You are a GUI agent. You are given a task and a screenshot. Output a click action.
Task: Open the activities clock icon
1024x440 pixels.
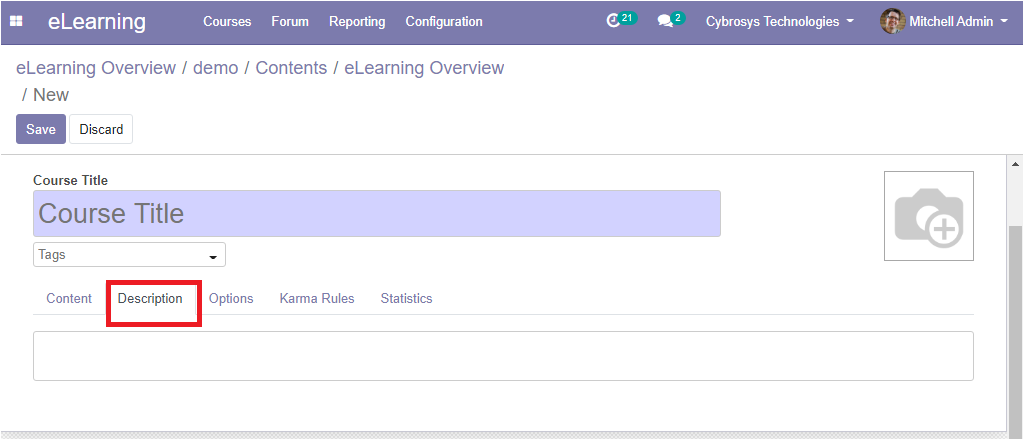point(613,22)
